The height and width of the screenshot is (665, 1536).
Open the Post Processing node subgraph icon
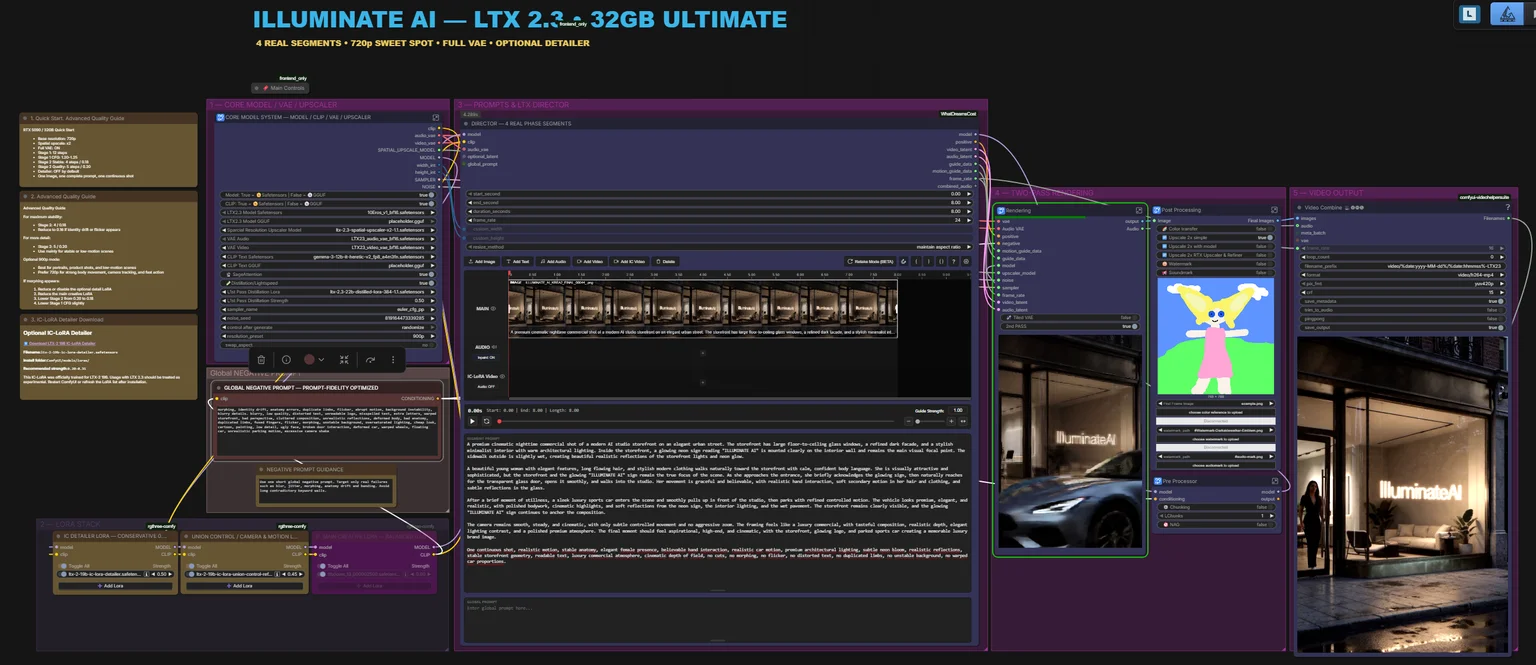coord(1274,210)
